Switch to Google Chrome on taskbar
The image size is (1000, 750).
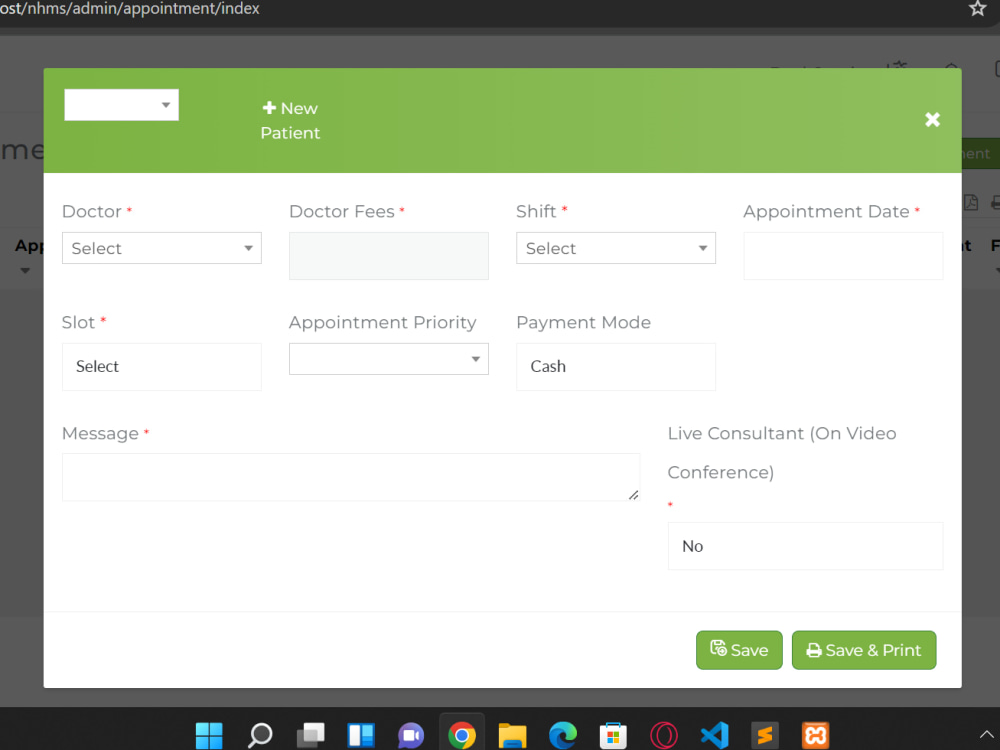tap(462, 735)
